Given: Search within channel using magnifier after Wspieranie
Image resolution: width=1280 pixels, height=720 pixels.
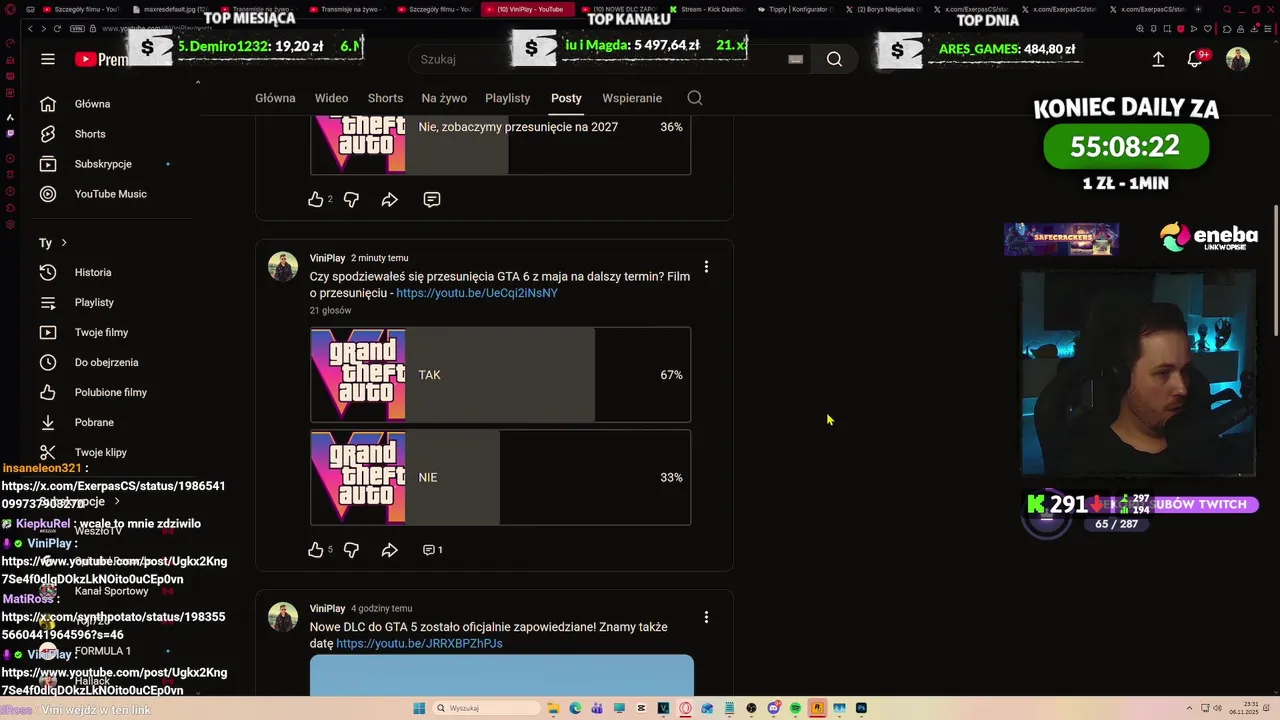Looking at the screenshot, I should pyautogui.click(x=695, y=98).
